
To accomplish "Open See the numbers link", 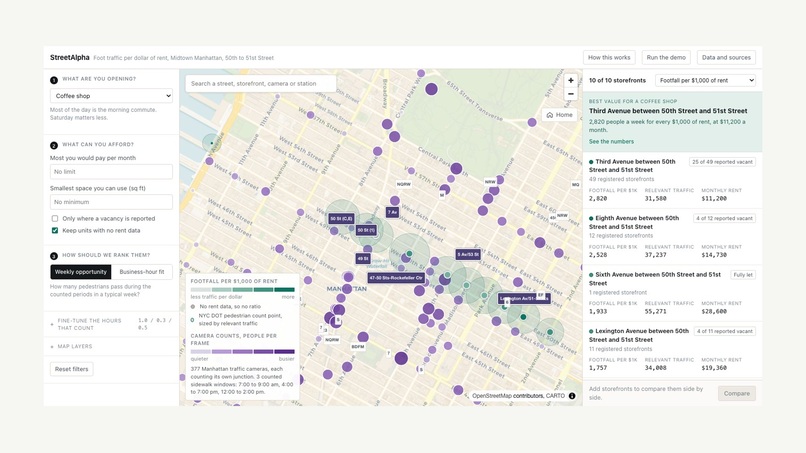I will [611, 141].
